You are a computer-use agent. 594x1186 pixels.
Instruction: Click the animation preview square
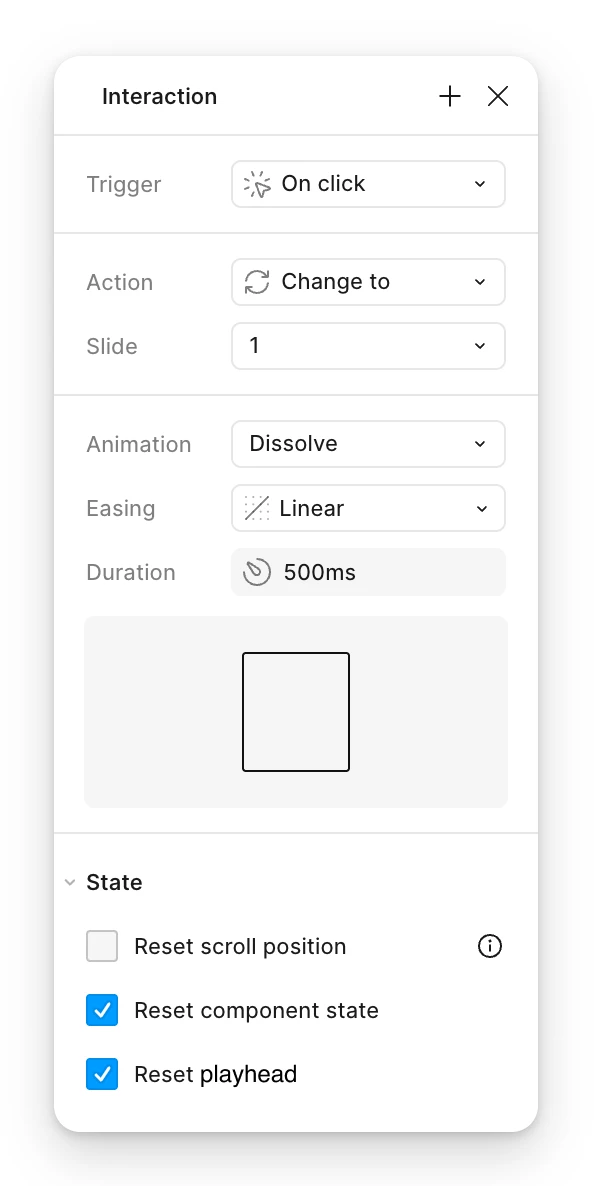click(296, 712)
